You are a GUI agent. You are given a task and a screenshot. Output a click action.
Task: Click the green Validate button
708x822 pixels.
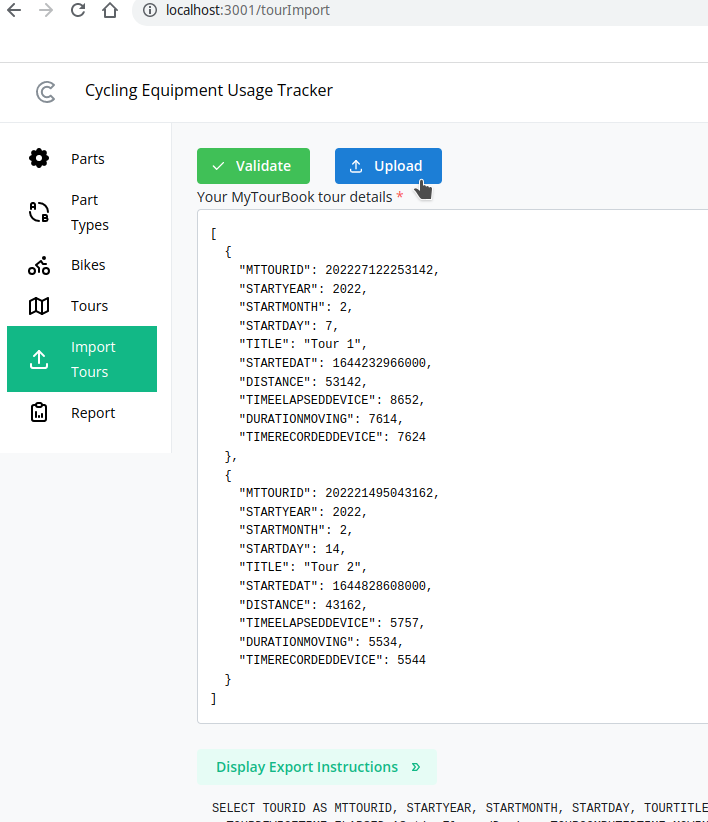[x=253, y=166]
